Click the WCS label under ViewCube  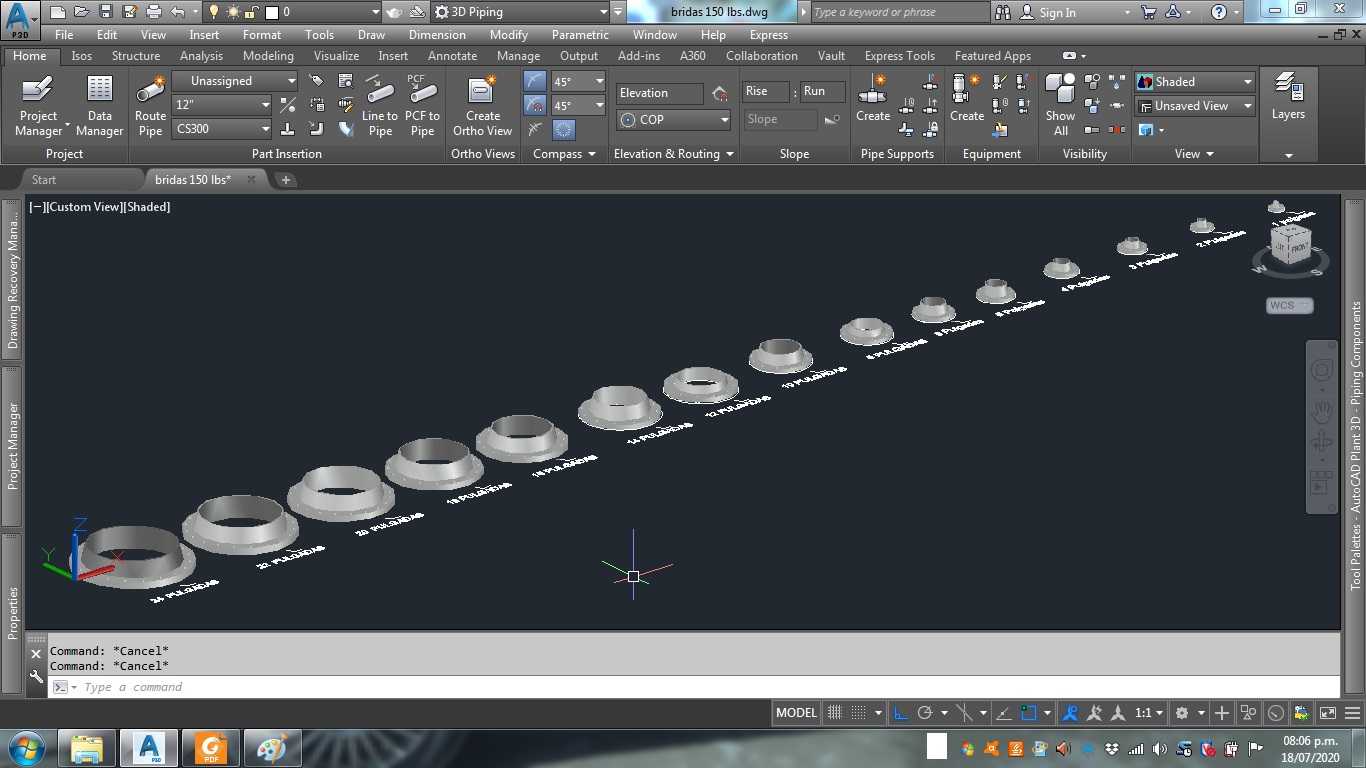tap(1290, 306)
